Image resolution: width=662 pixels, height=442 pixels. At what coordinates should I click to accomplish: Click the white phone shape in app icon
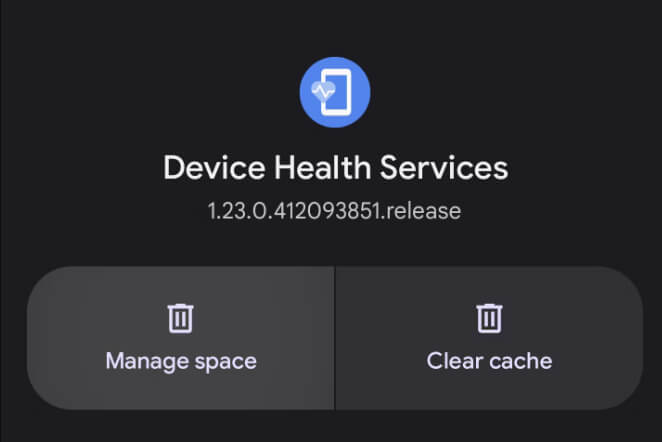click(336, 92)
